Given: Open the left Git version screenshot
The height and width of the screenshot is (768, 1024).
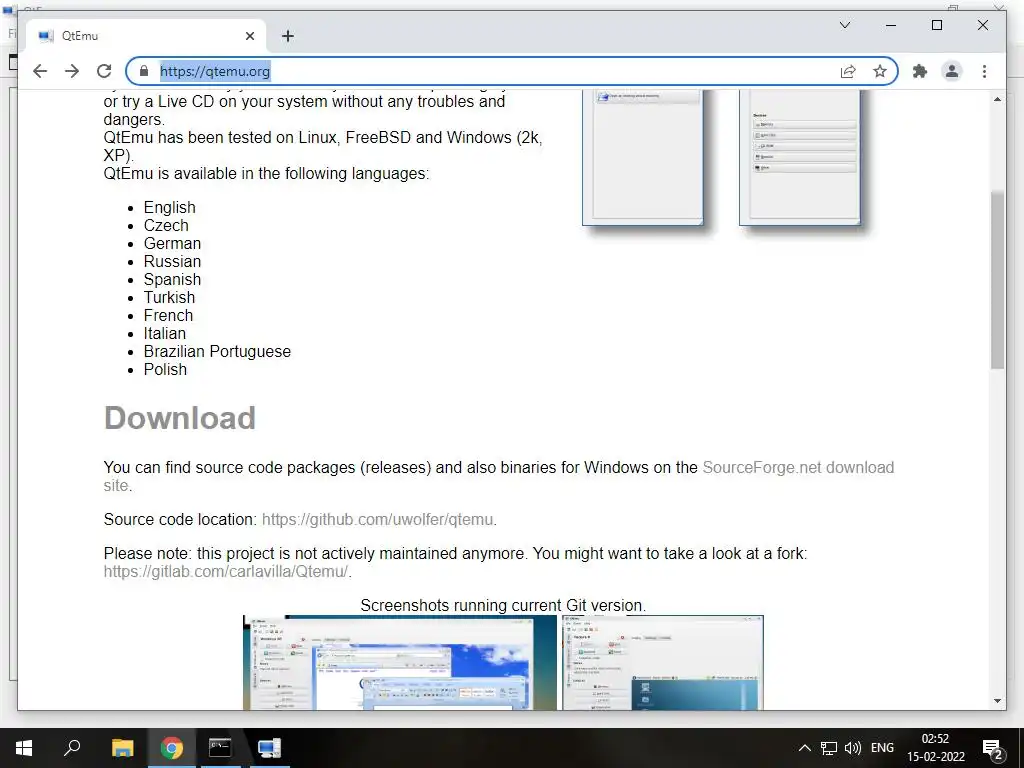Looking at the screenshot, I should coord(400,662).
